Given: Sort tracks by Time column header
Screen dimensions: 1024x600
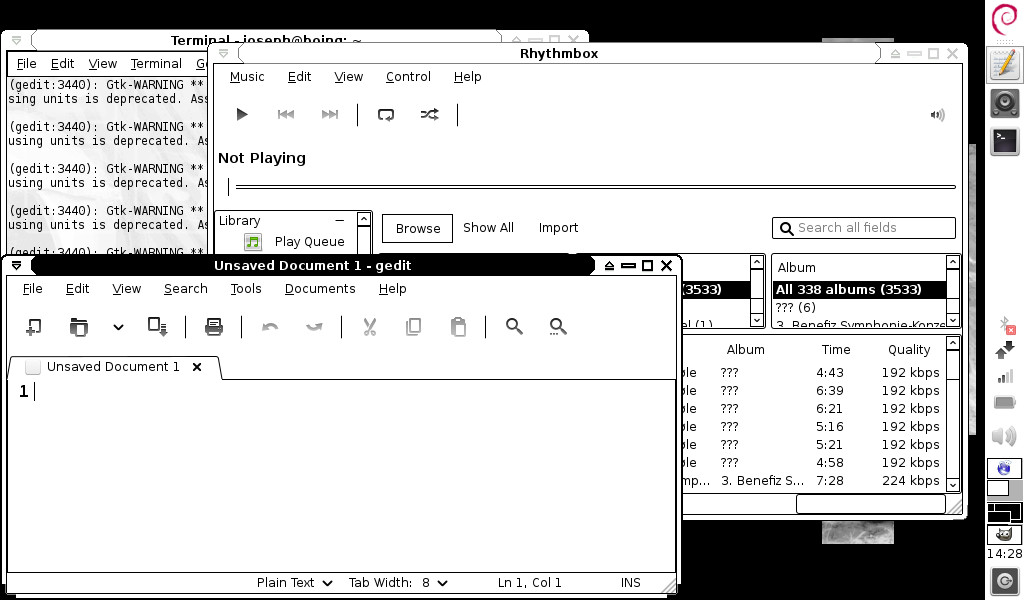Looking at the screenshot, I should pyautogui.click(x=836, y=349).
